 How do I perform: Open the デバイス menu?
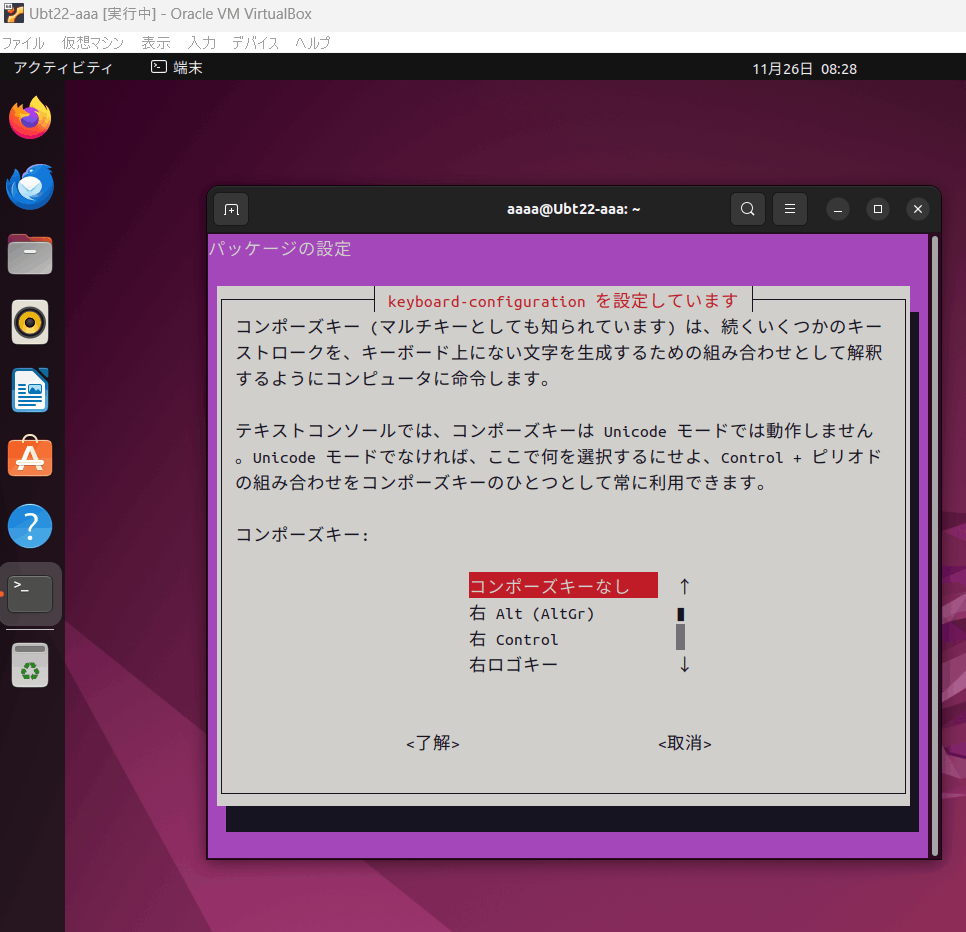click(255, 43)
